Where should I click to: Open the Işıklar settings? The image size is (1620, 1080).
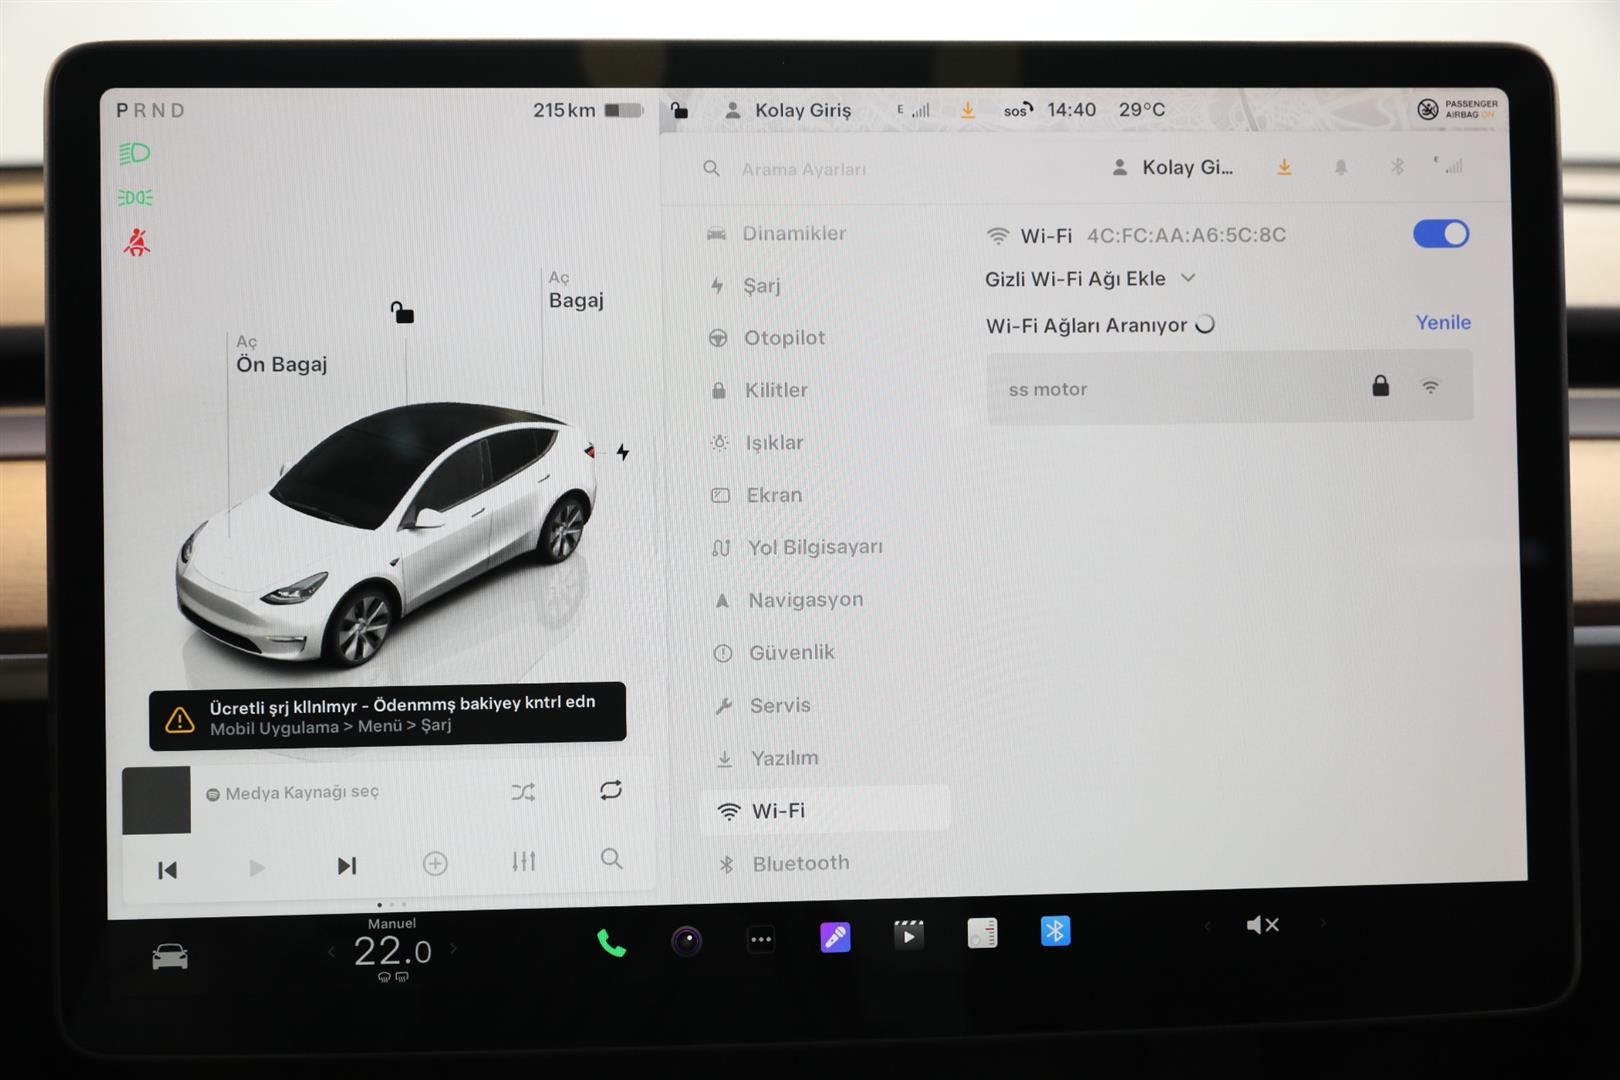point(757,442)
